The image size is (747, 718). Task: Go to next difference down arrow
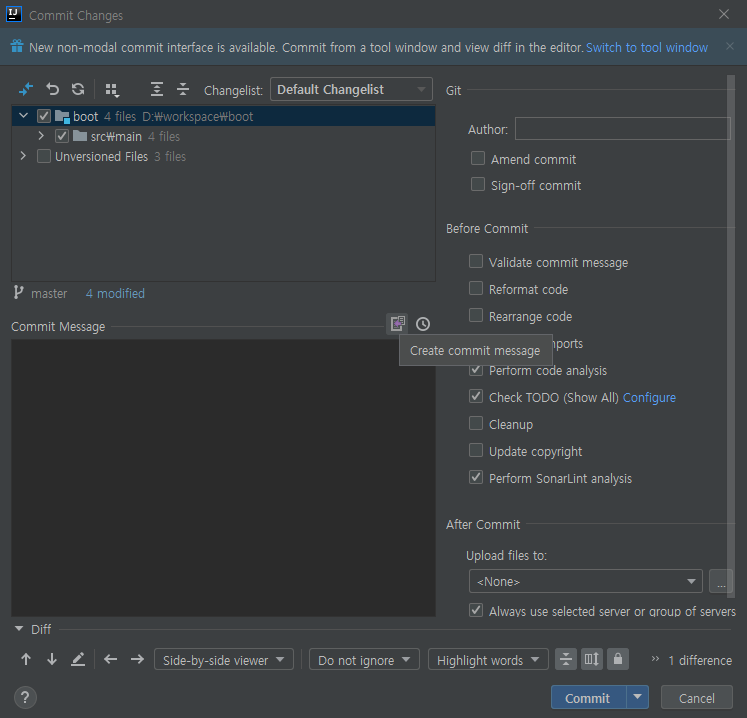click(52, 659)
